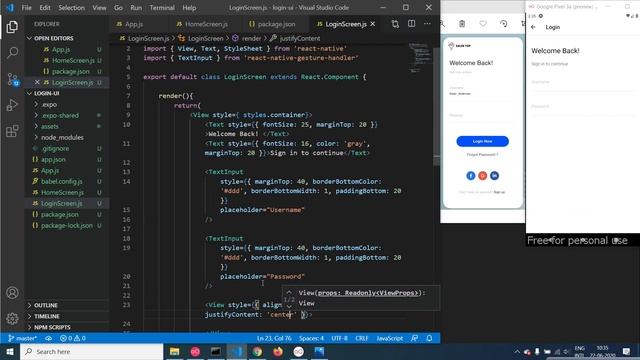640x360 pixels.
Task: Click Login Now button in design mockup
Action: pyautogui.click(x=482, y=141)
